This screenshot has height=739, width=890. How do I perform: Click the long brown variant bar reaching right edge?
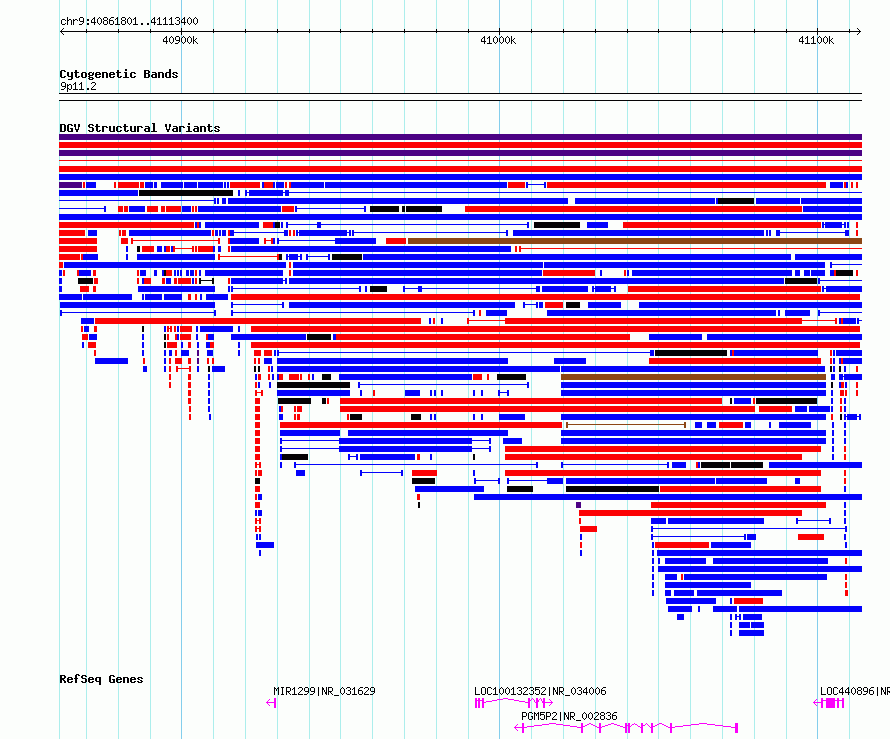(x=635, y=241)
